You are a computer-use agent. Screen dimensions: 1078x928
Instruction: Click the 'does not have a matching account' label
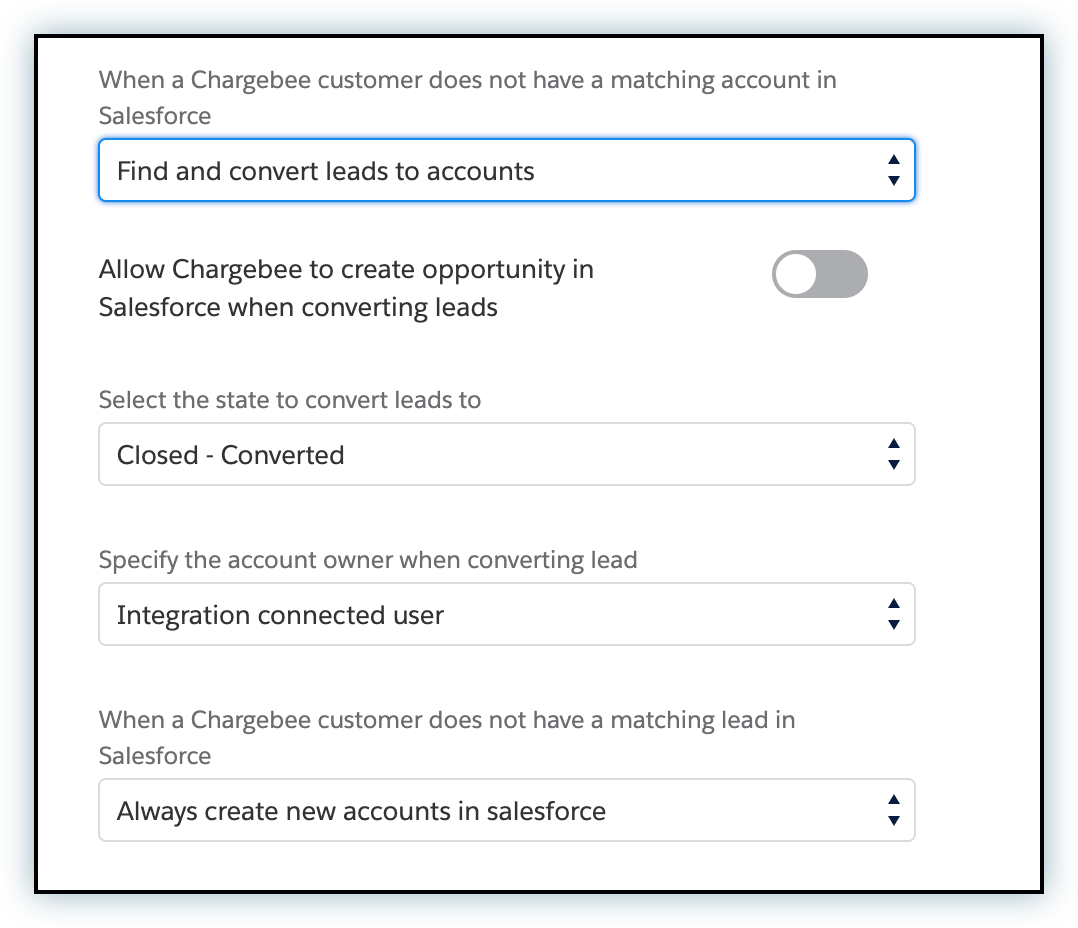tap(467, 80)
